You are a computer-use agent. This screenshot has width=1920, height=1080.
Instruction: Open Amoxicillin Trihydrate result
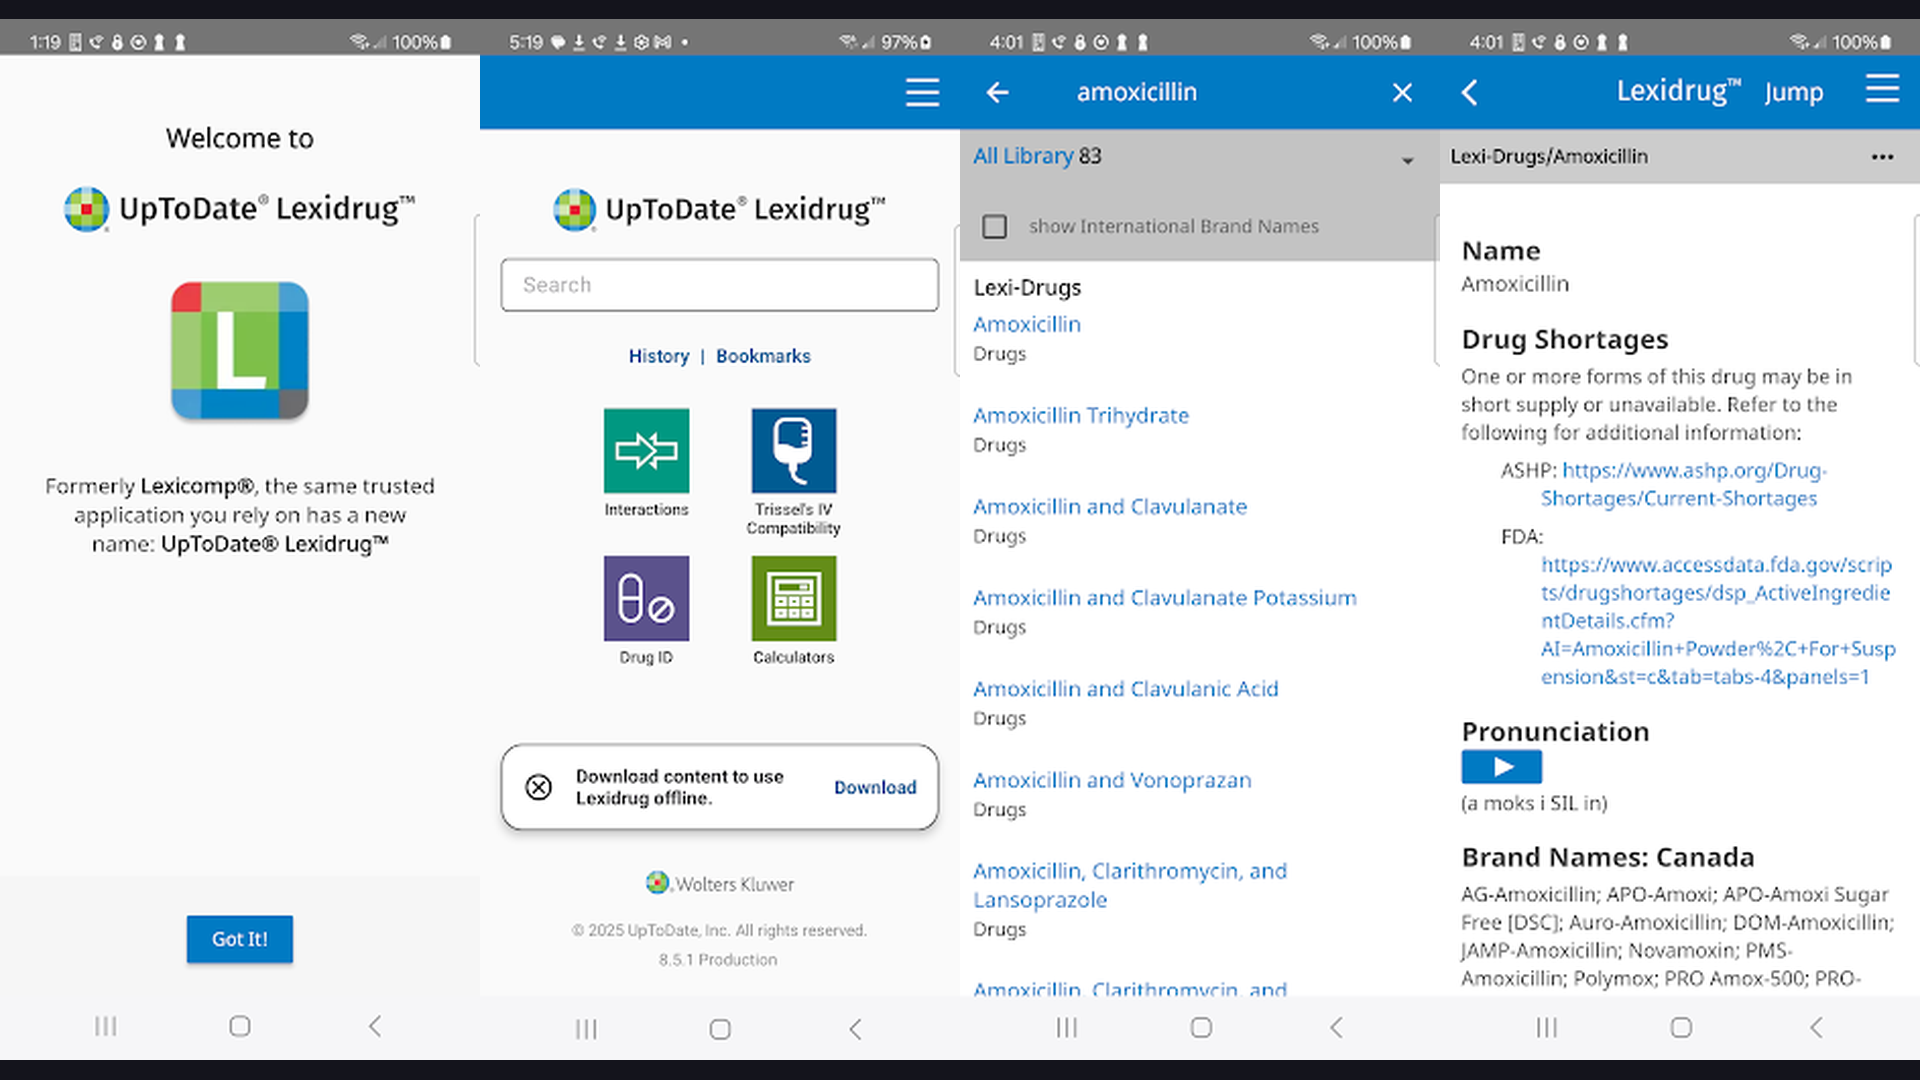tap(1081, 415)
